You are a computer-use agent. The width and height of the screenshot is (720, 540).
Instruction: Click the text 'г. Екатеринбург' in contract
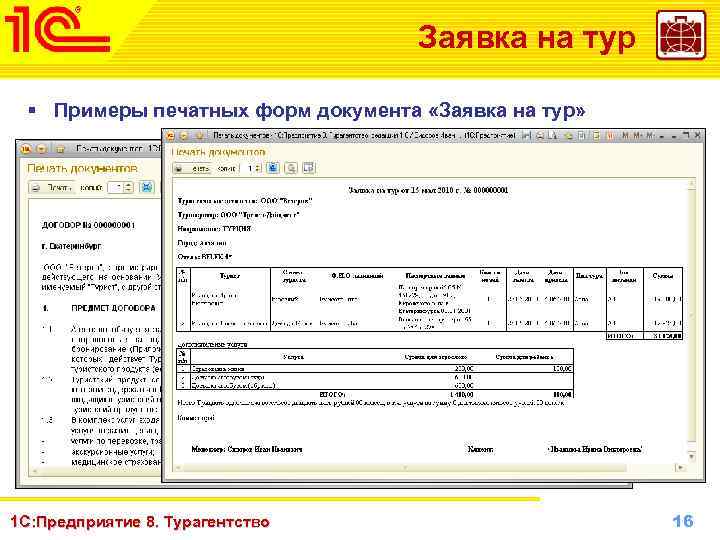[71, 246]
